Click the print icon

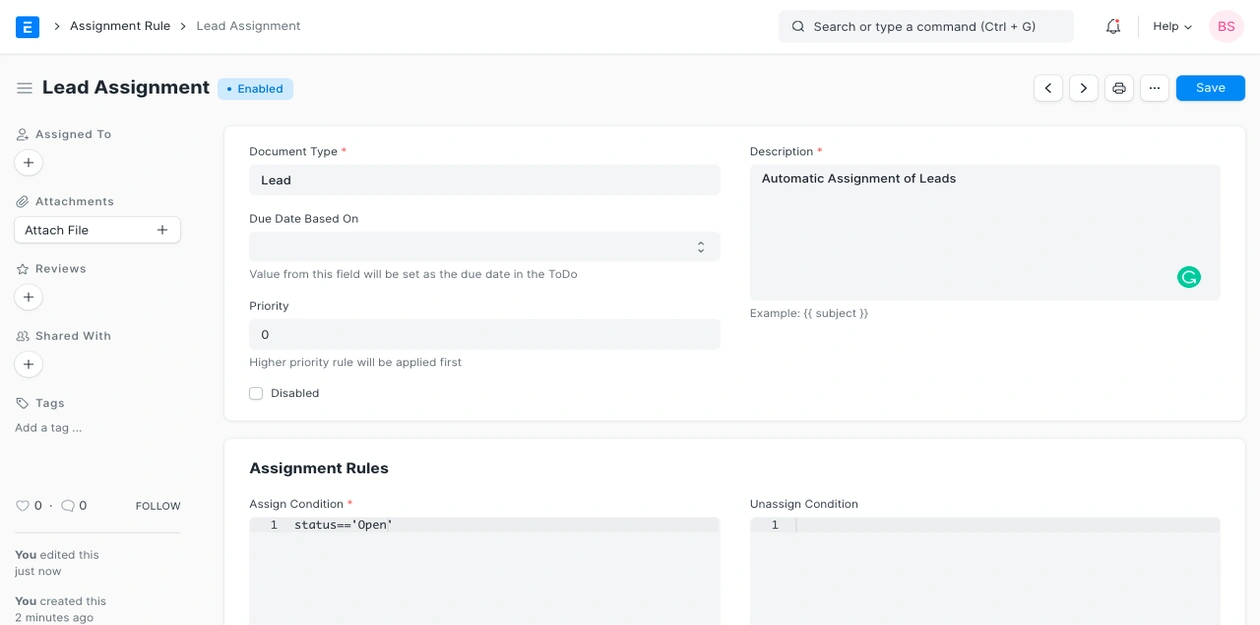click(x=1119, y=88)
